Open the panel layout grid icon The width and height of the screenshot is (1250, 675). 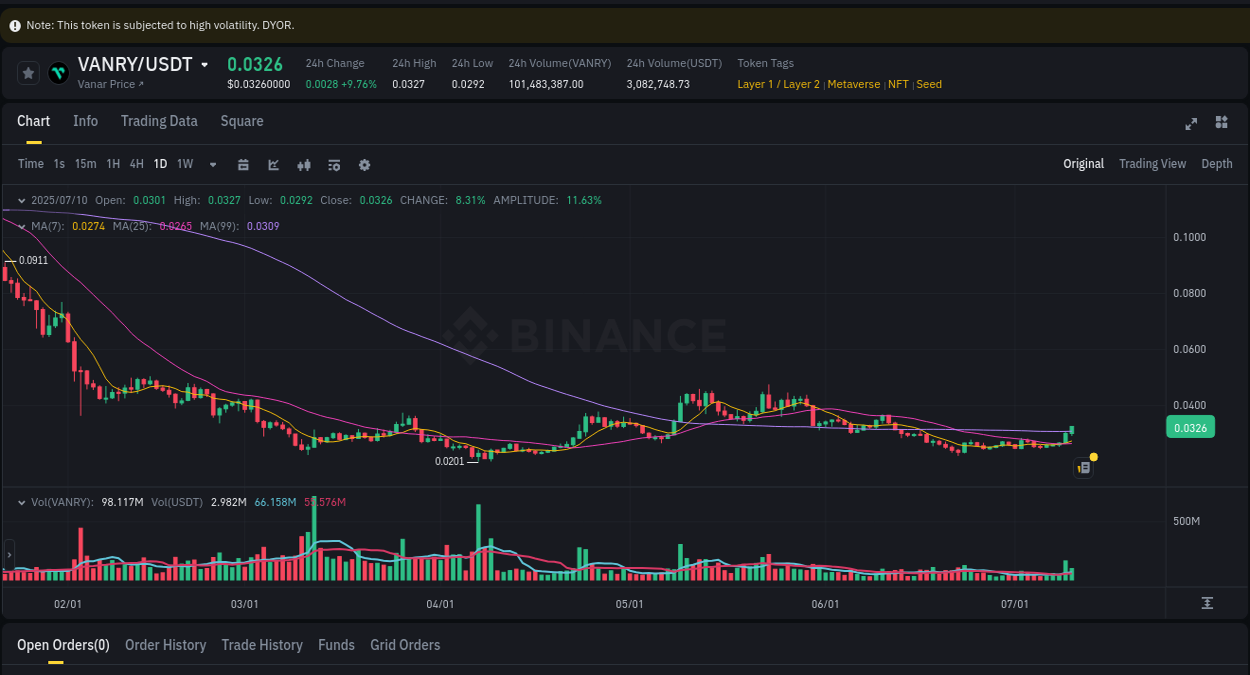pyautogui.click(x=1221, y=123)
